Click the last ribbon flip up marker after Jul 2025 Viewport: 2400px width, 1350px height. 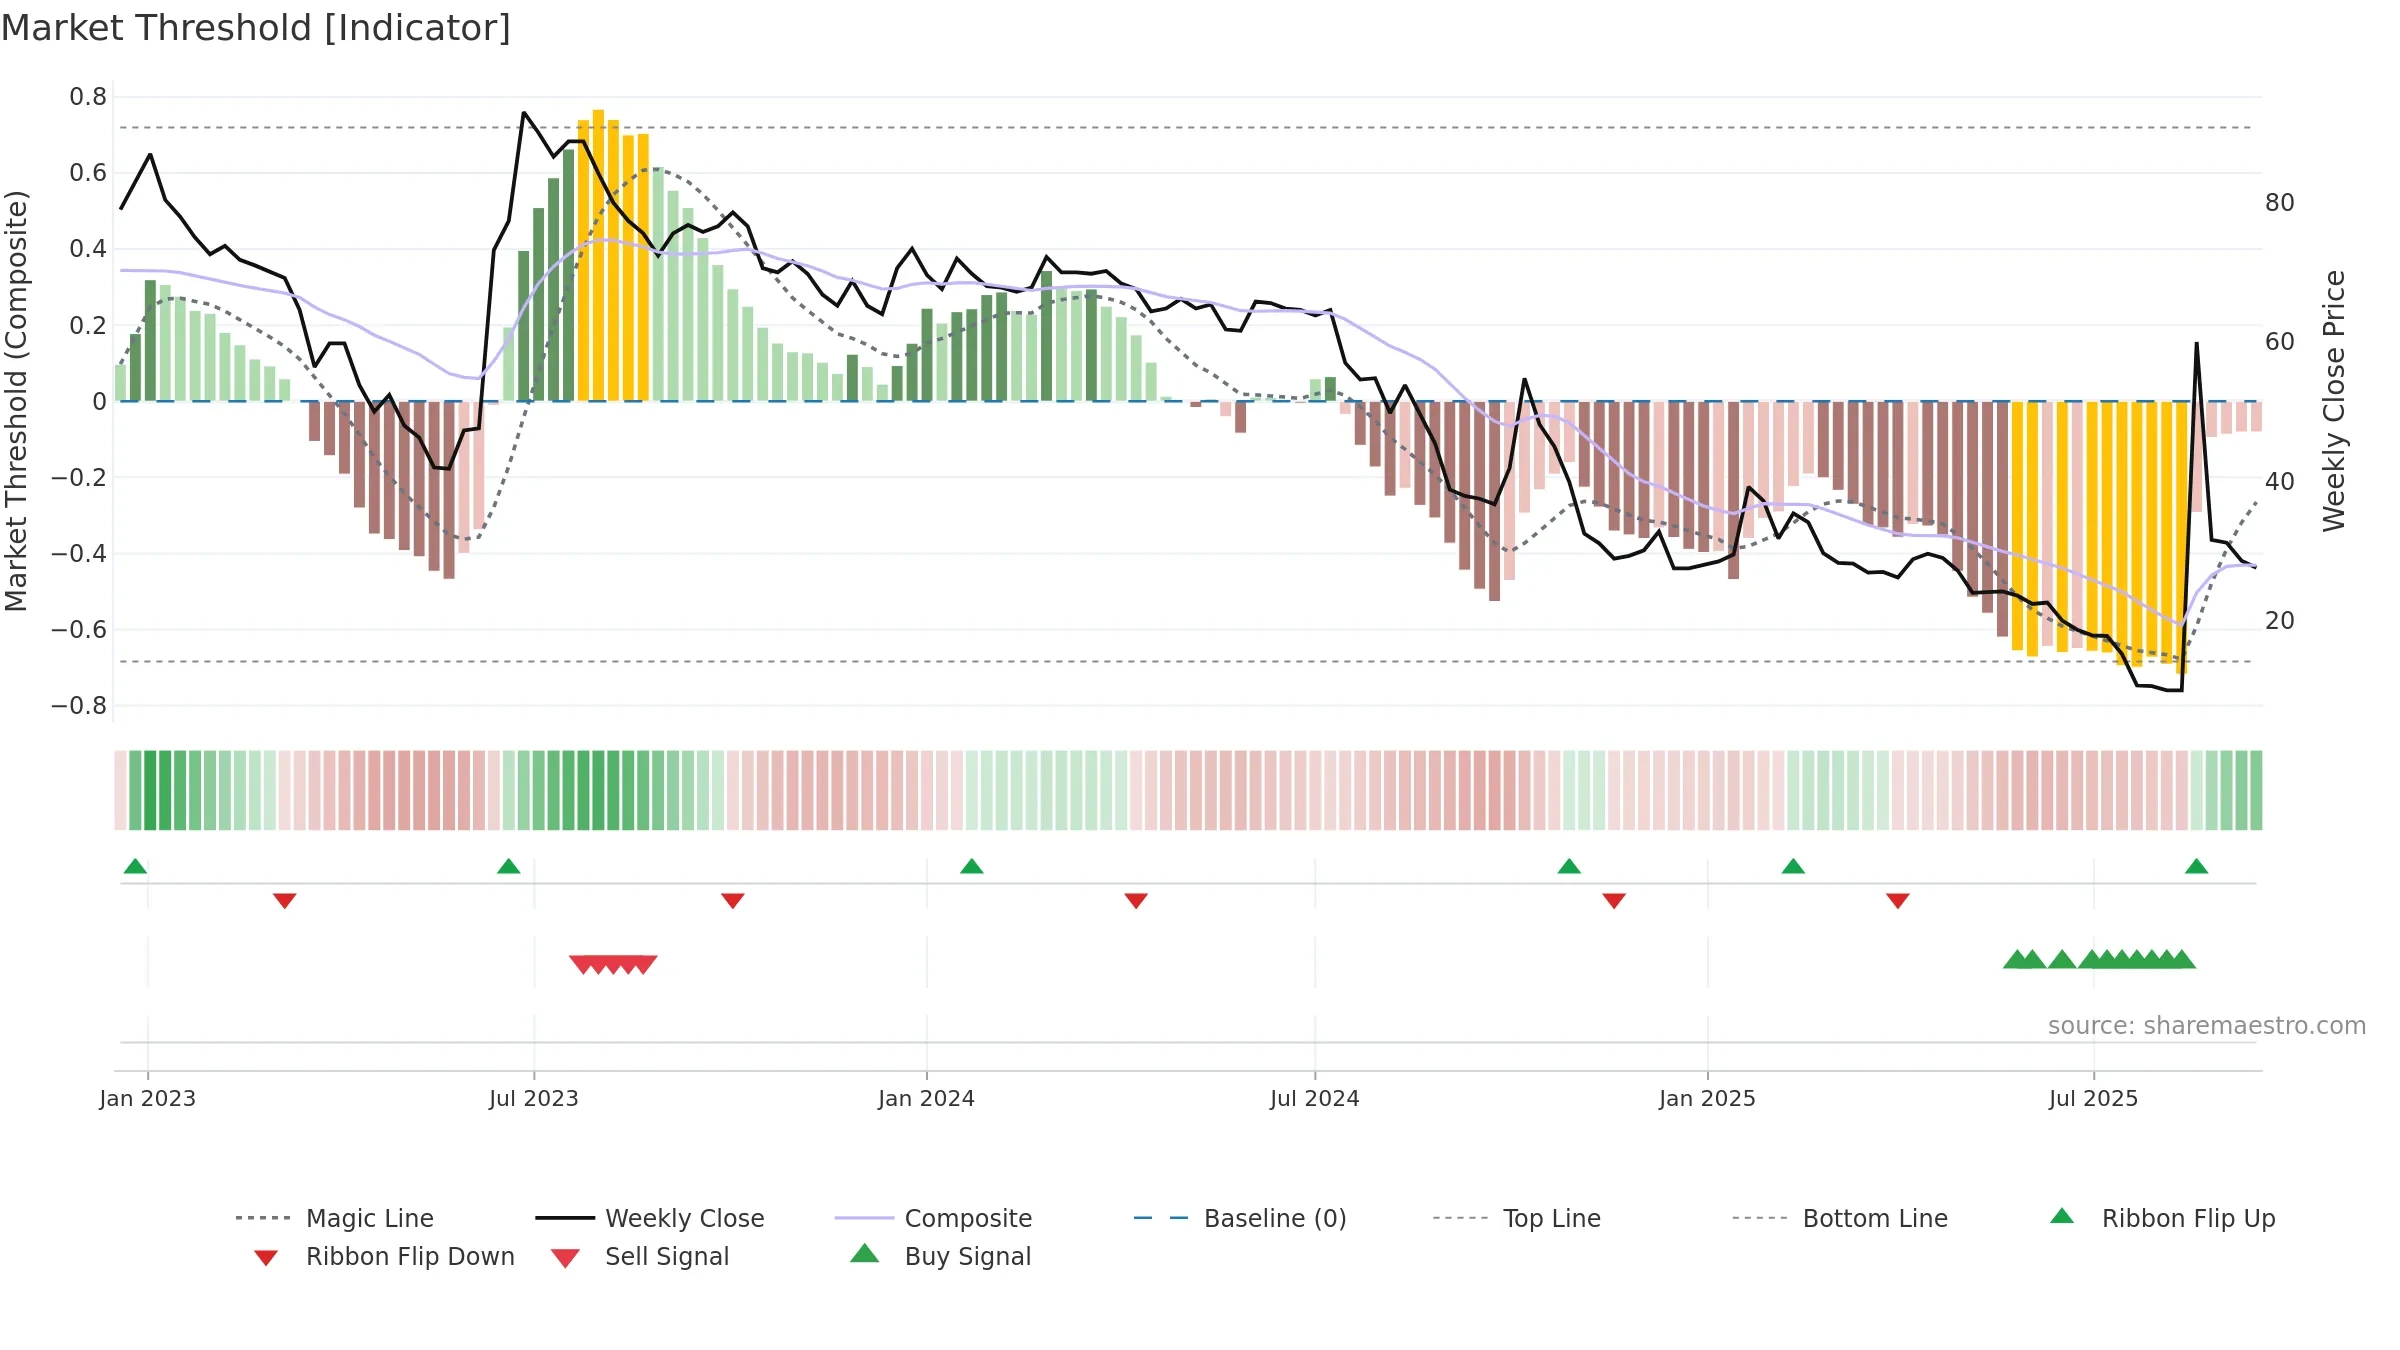[x=2196, y=866]
